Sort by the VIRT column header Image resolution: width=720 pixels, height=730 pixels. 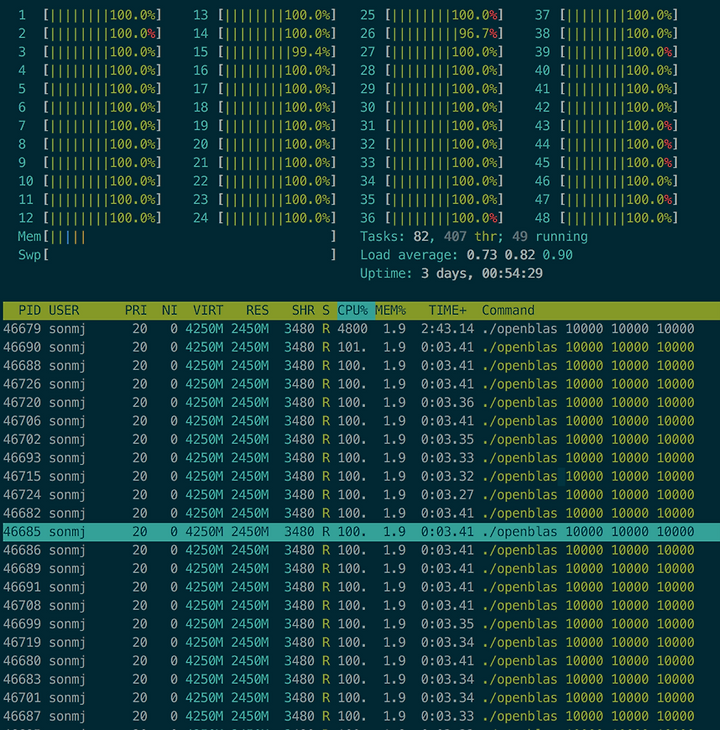[208, 311]
